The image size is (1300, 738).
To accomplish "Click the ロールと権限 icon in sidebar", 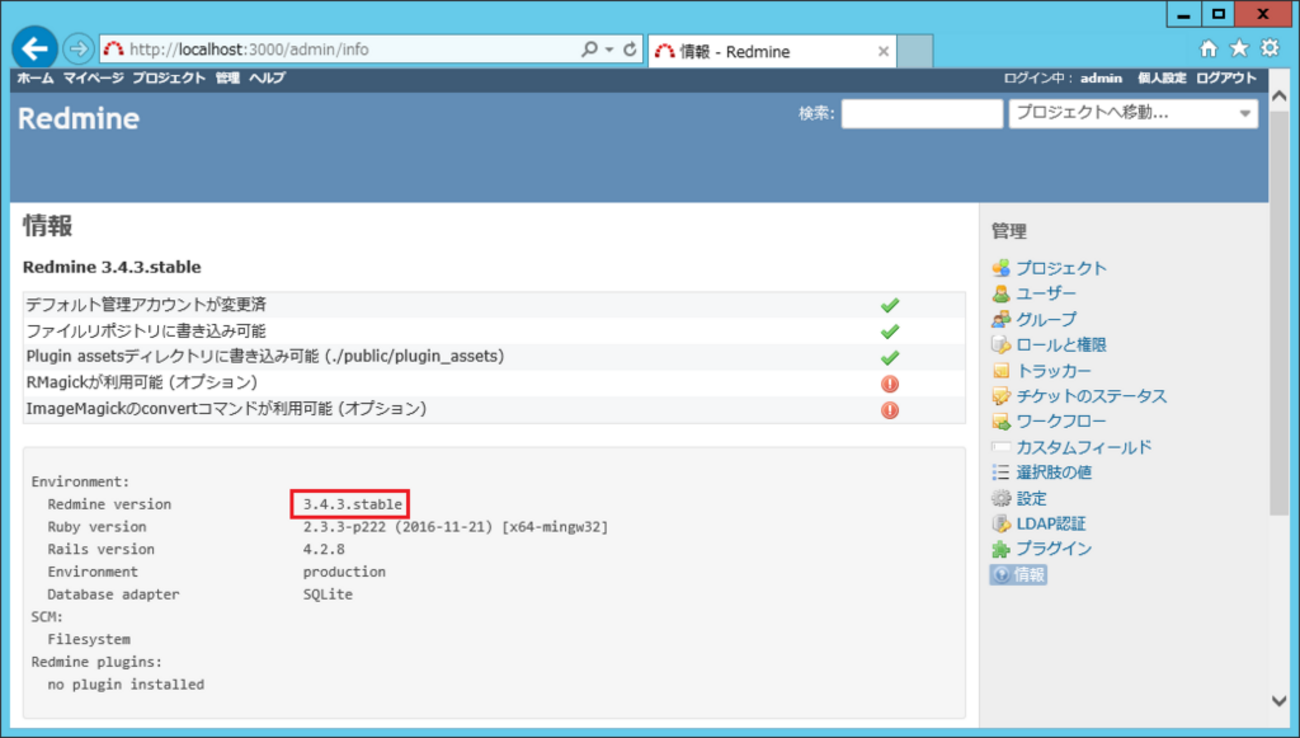I will [1000, 345].
